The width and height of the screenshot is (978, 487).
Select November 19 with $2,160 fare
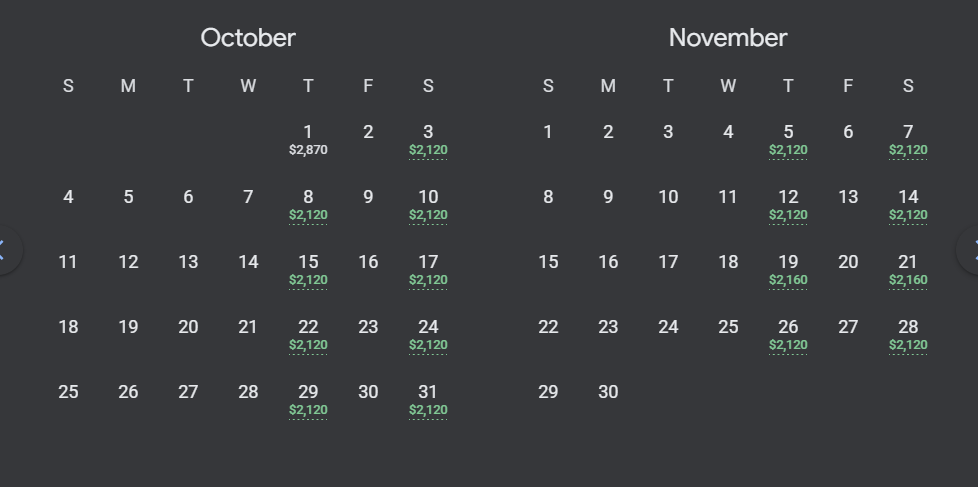tap(788, 270)
